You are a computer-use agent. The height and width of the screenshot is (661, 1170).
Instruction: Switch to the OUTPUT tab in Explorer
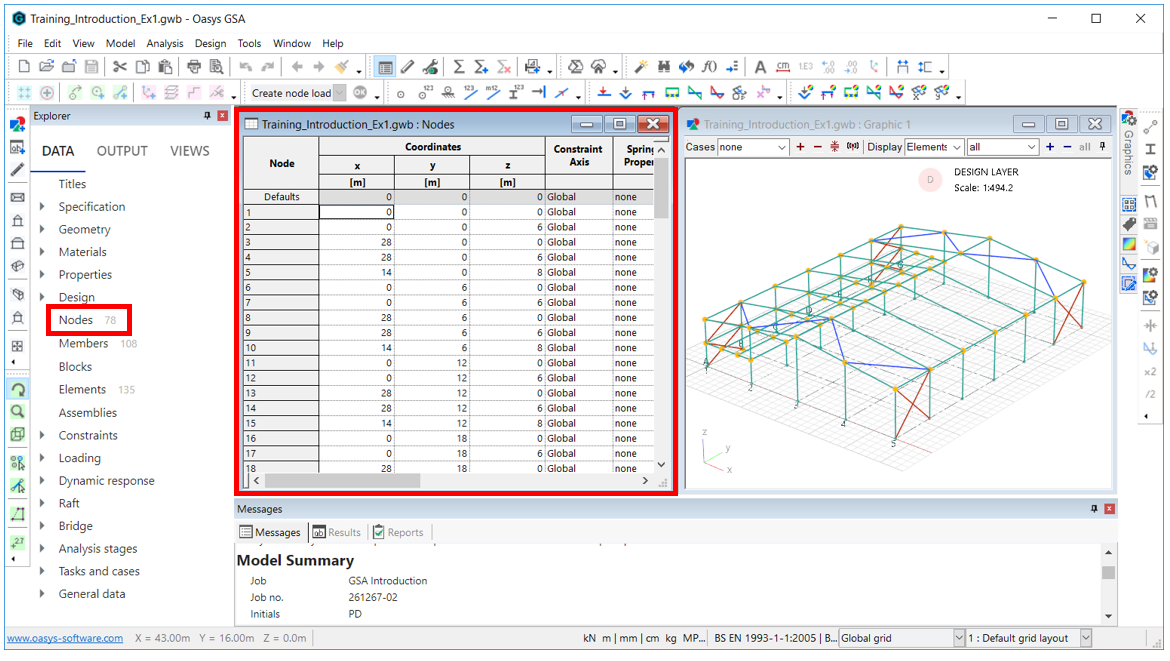[x=122, y=151]
